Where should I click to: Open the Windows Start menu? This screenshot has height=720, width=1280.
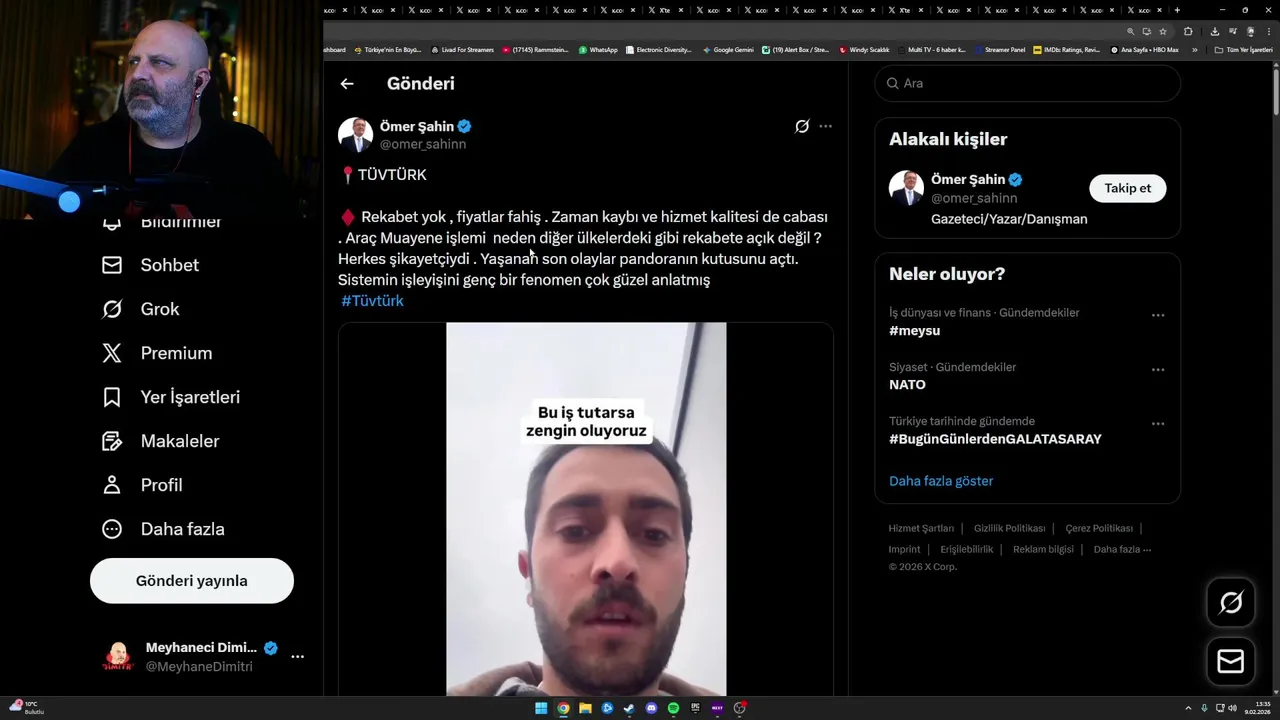click(x=541, y=708)
